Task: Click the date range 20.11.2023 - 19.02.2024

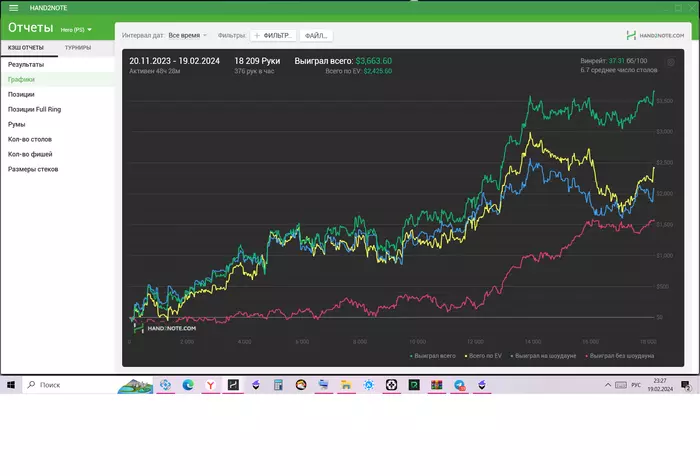Action: click(174, 61)
